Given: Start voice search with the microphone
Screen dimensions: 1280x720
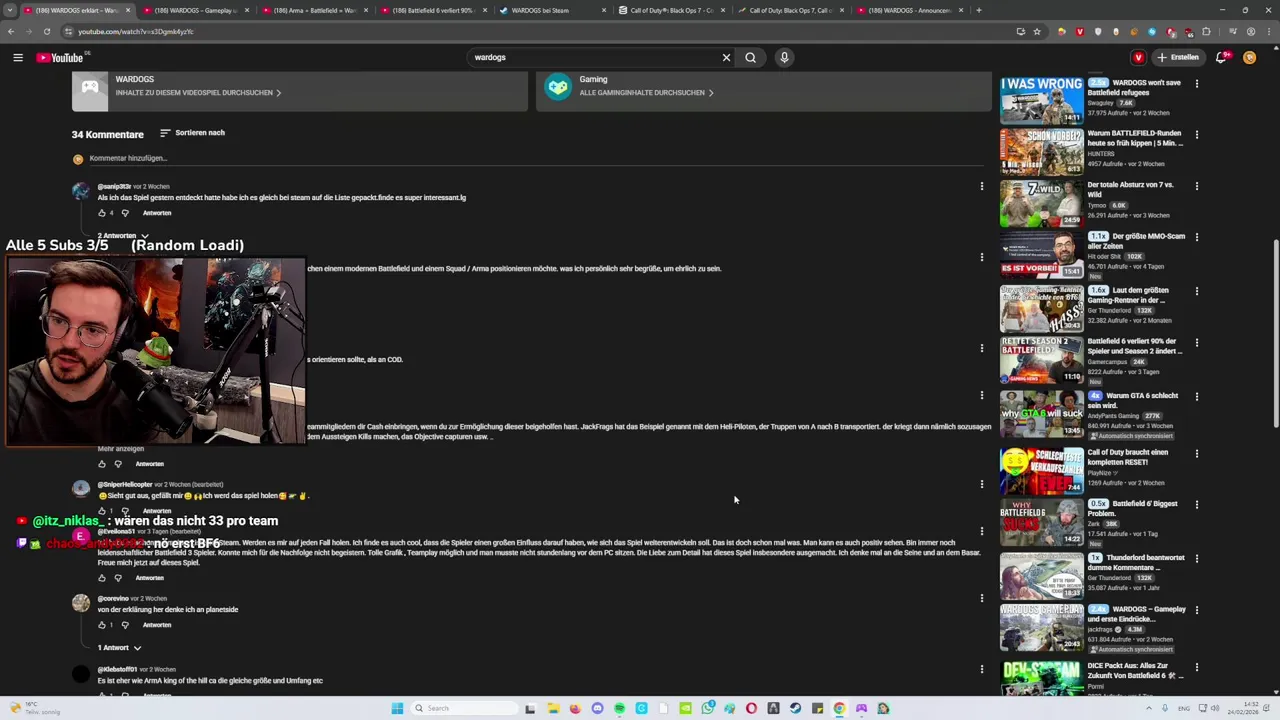Looking at the screenshot, I should 784,57.
